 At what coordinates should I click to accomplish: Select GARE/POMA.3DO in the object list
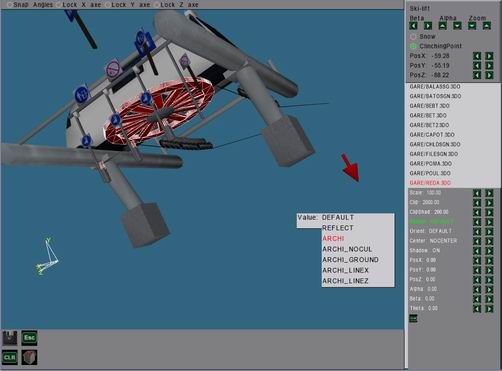pyautogui.click(x=431, y=164)
